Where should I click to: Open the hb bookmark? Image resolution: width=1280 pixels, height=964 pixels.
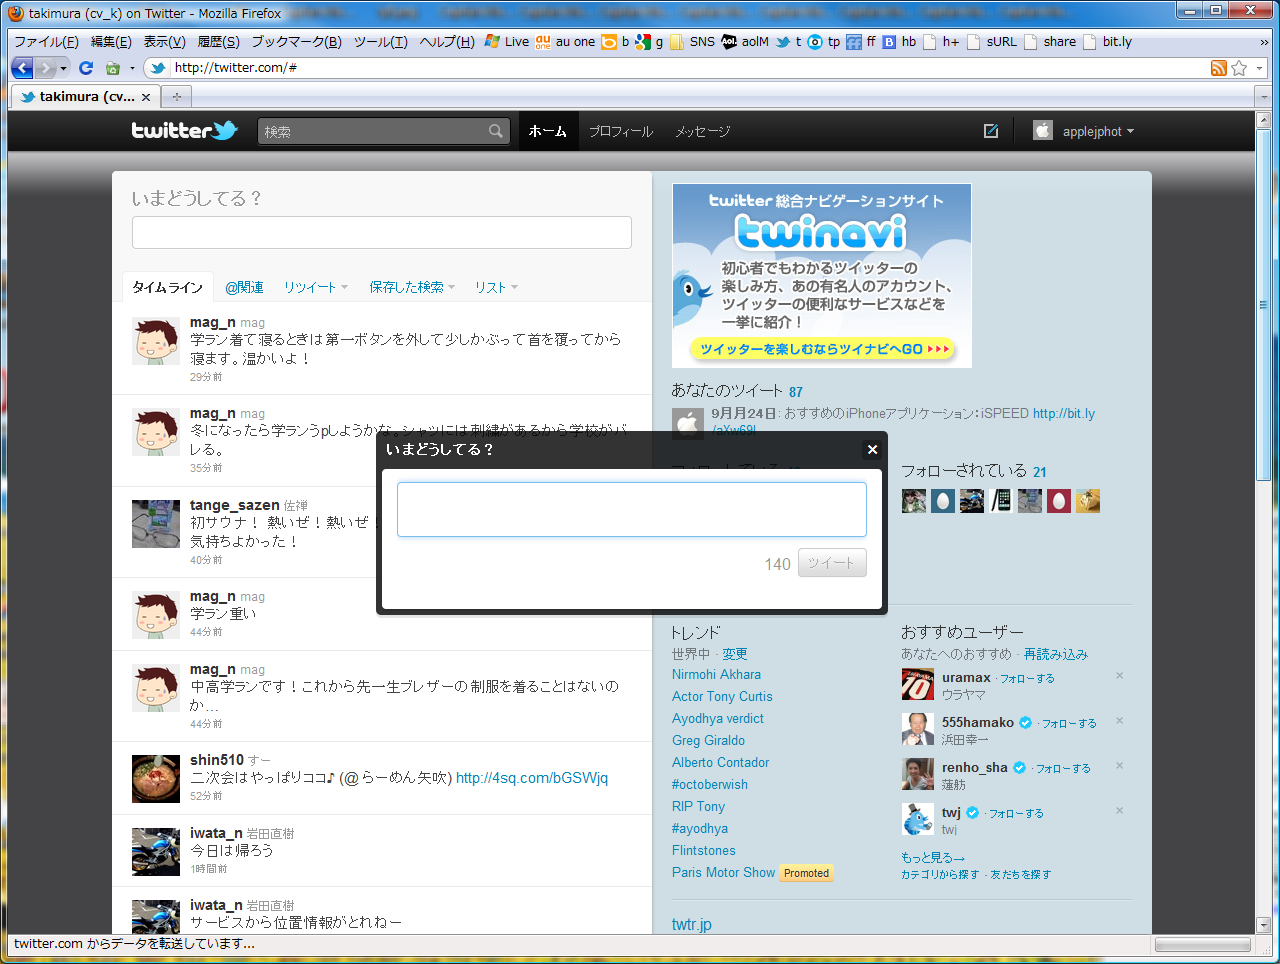tap(898, 42)
